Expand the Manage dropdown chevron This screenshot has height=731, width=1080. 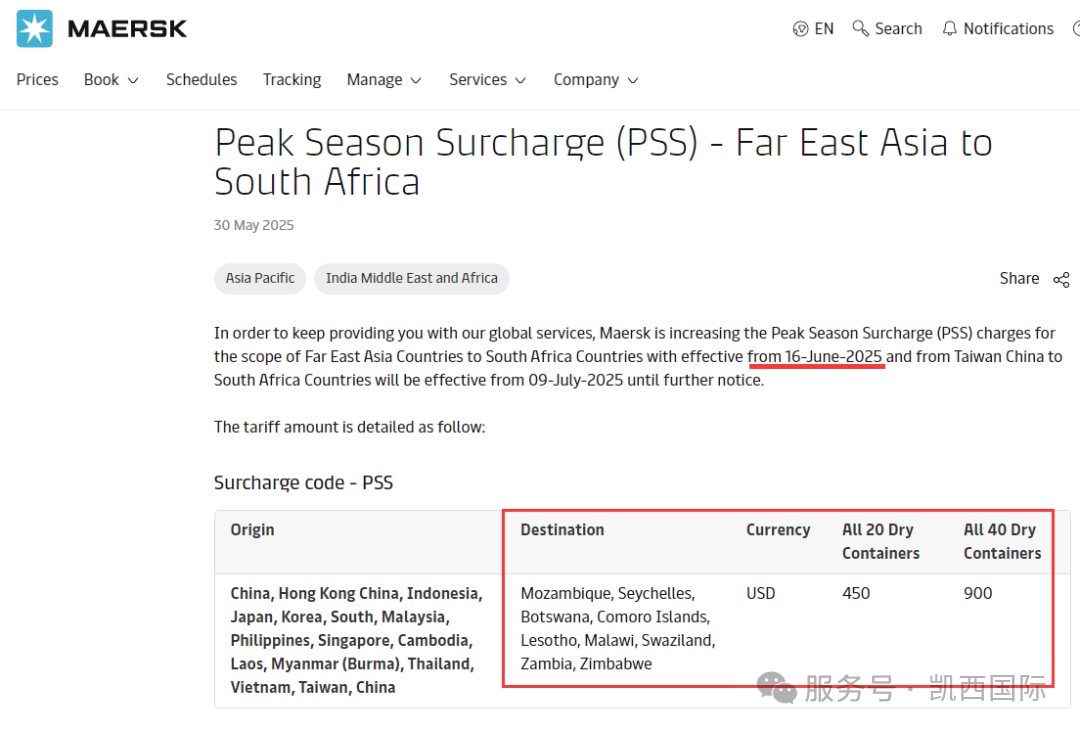(x=416, y=81)
